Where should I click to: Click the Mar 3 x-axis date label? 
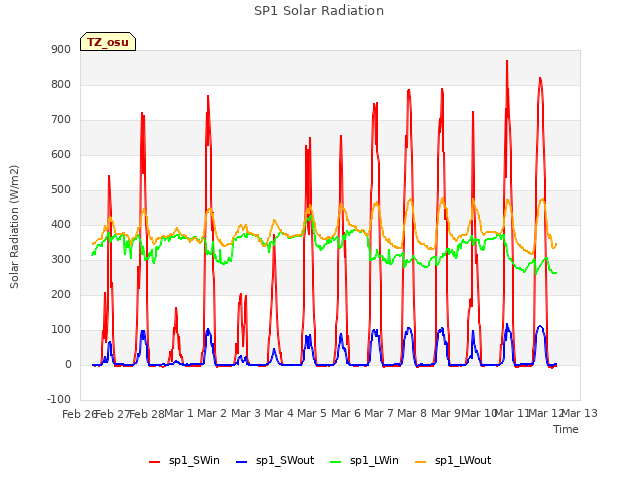tap(246, 413)
